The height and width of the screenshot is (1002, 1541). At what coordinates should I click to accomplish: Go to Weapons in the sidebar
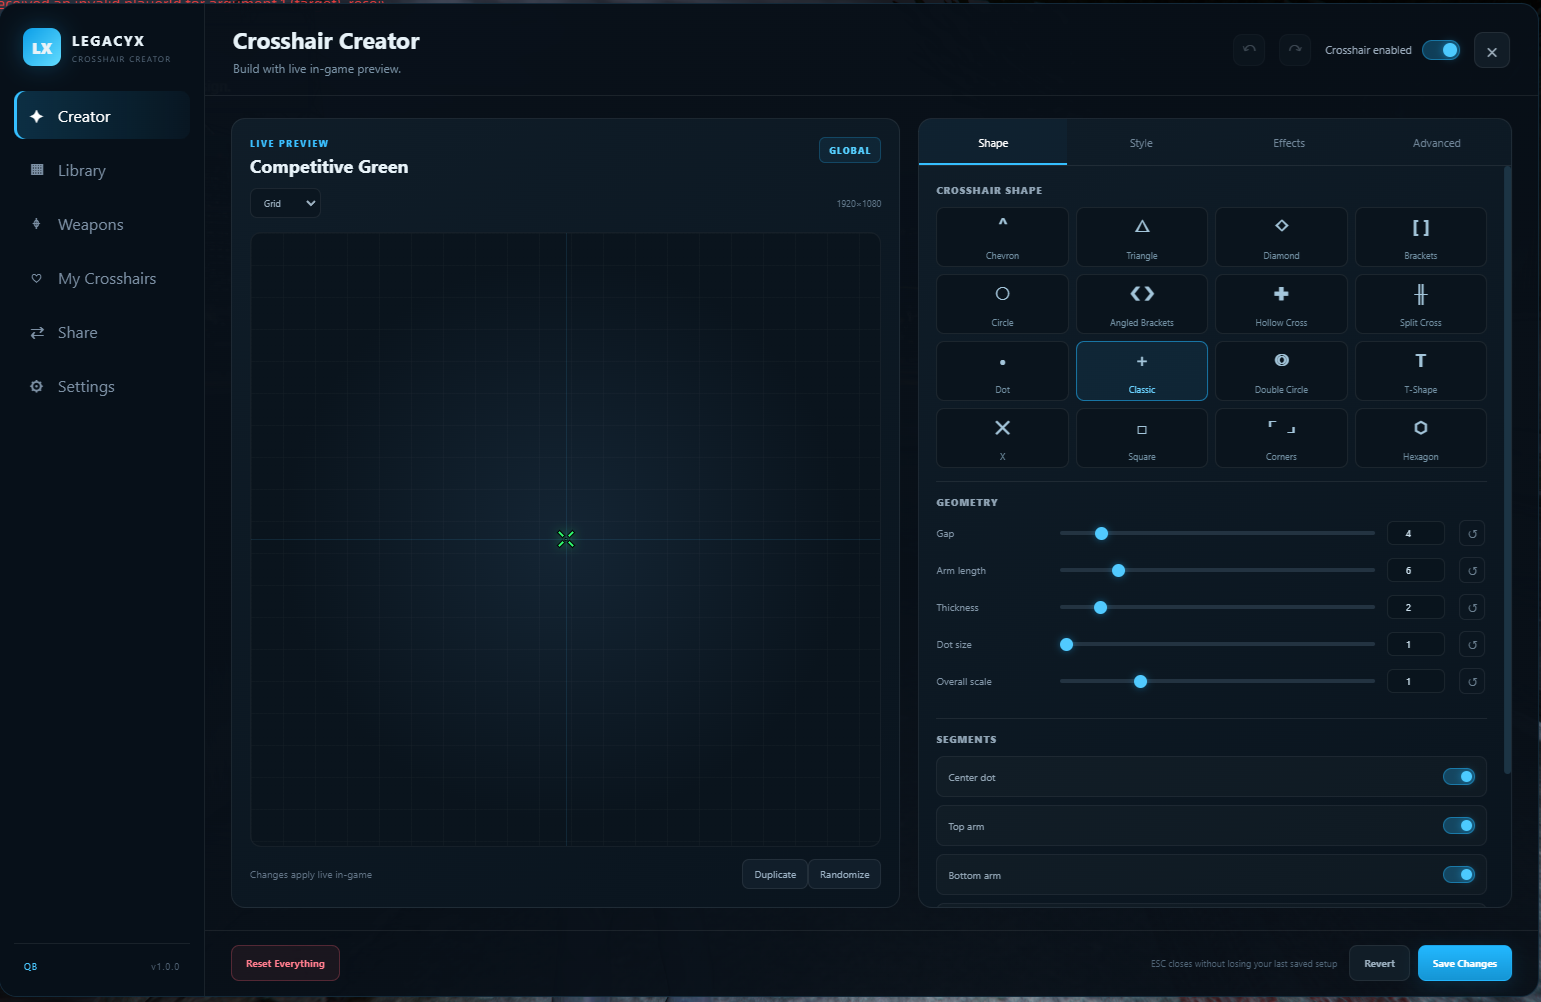(x=102, y=224)
